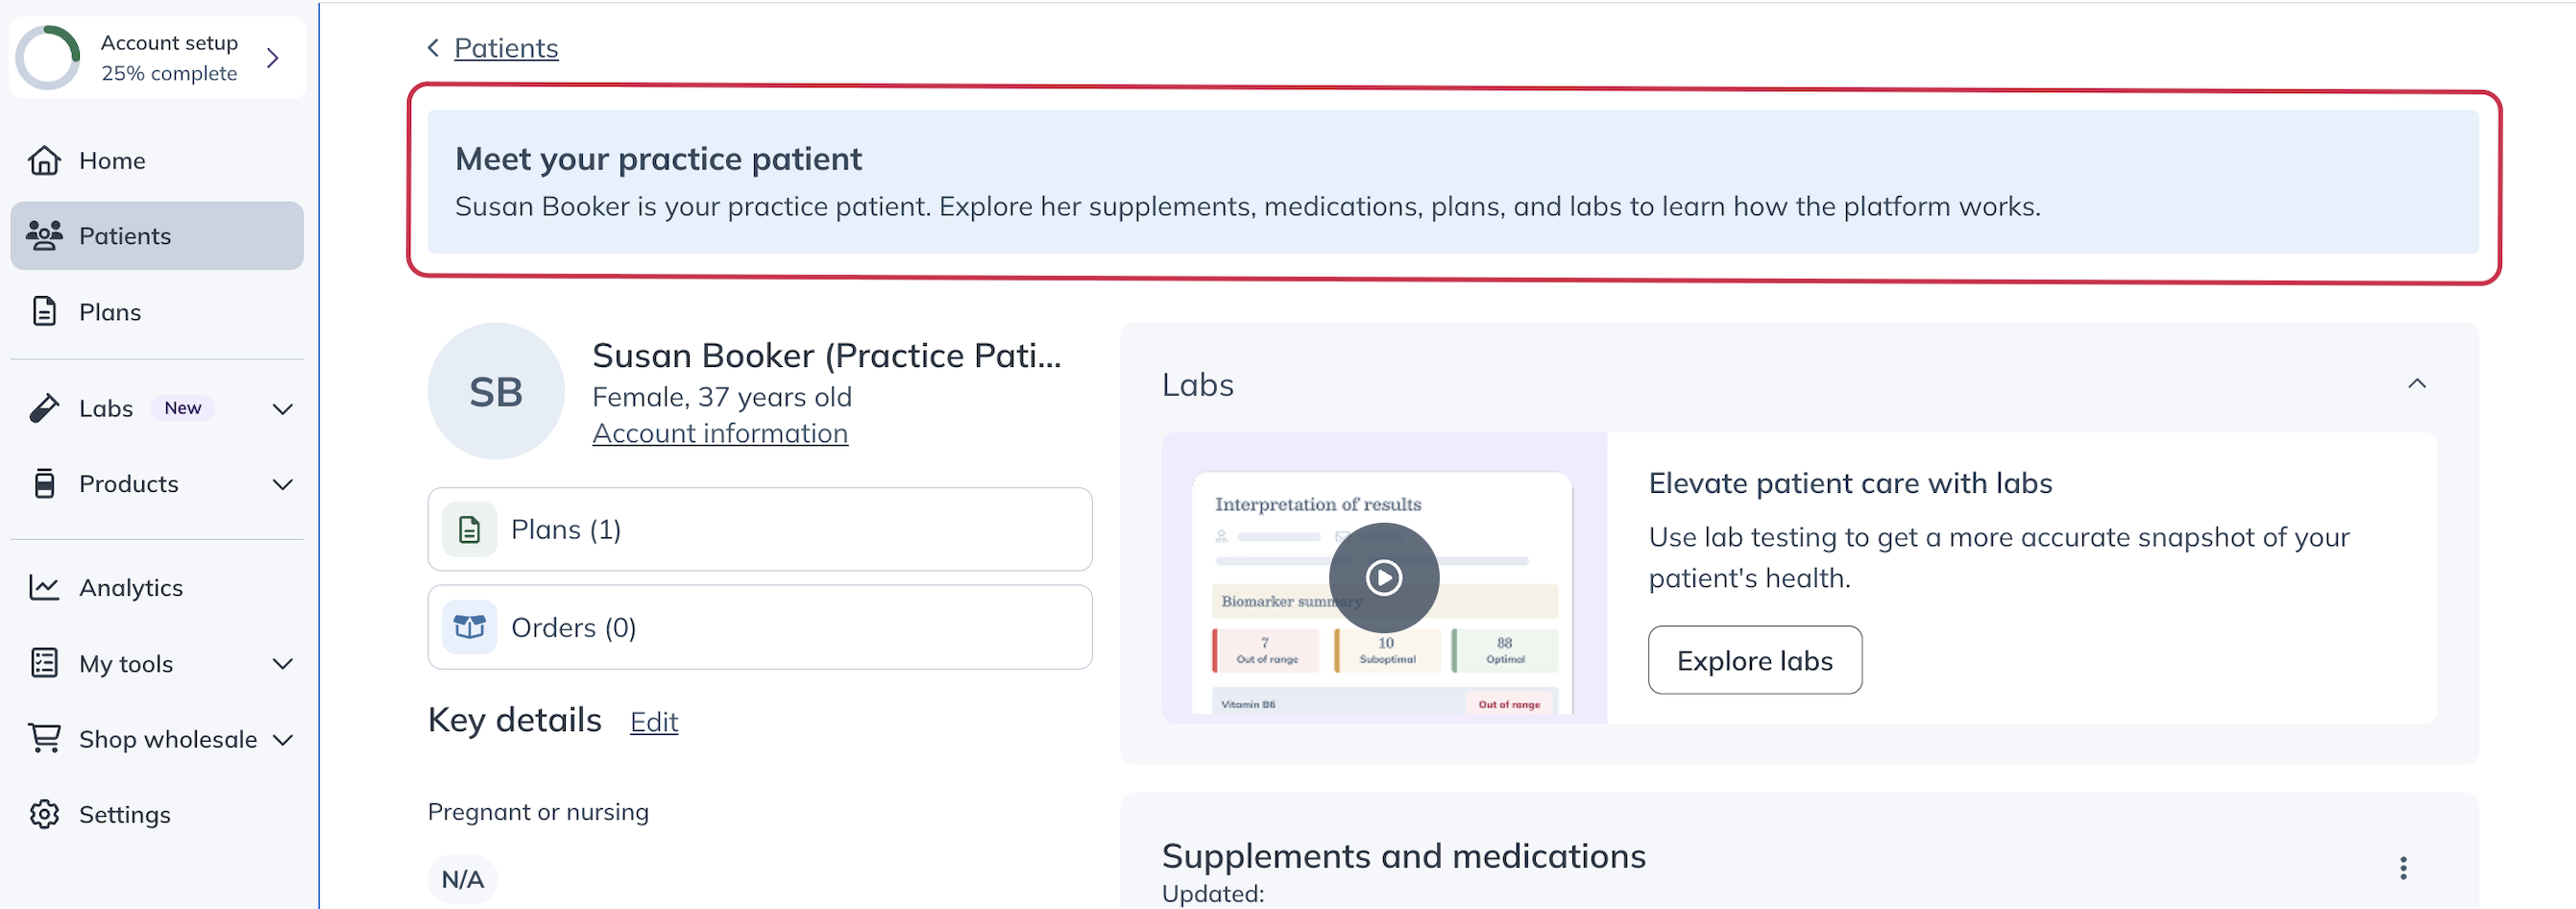Click the Home house icon
Image resolution: width=2576 pixels, height=909 pixels.
pyautogui.click(x=44, y=160)
